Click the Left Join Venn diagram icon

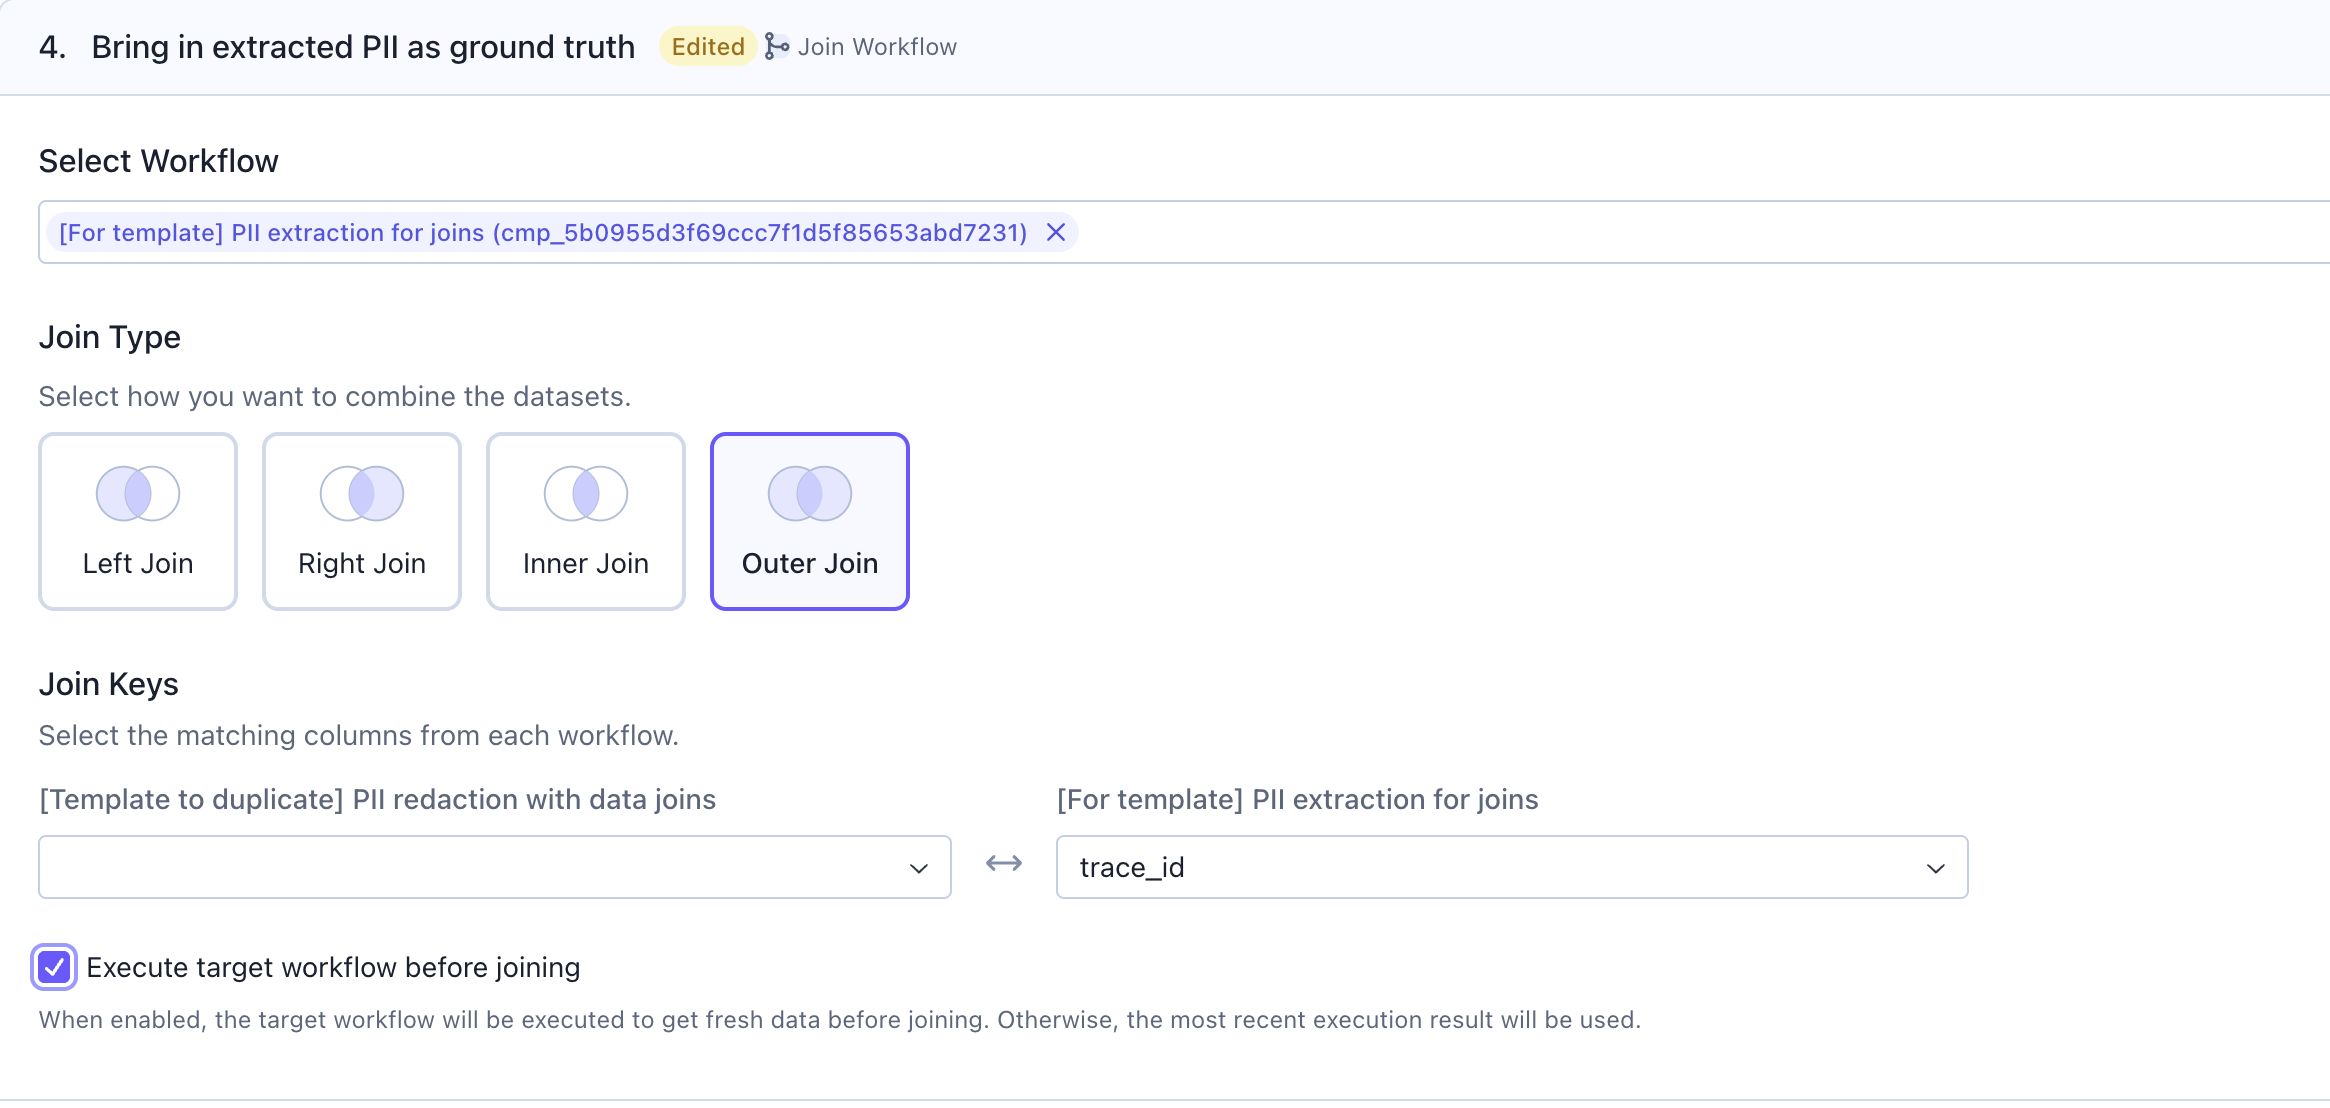coord(138,494)
